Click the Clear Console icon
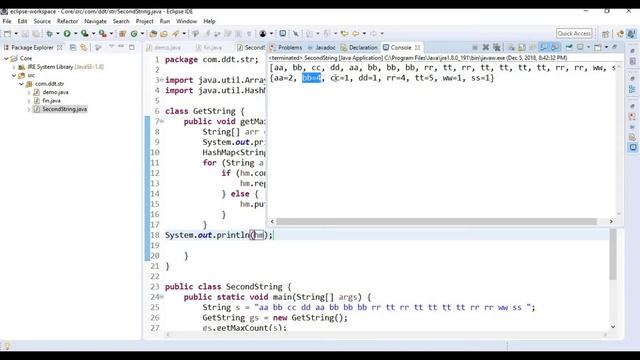Image resolution: width=640 pixels, height=360 pixels. 511,47
